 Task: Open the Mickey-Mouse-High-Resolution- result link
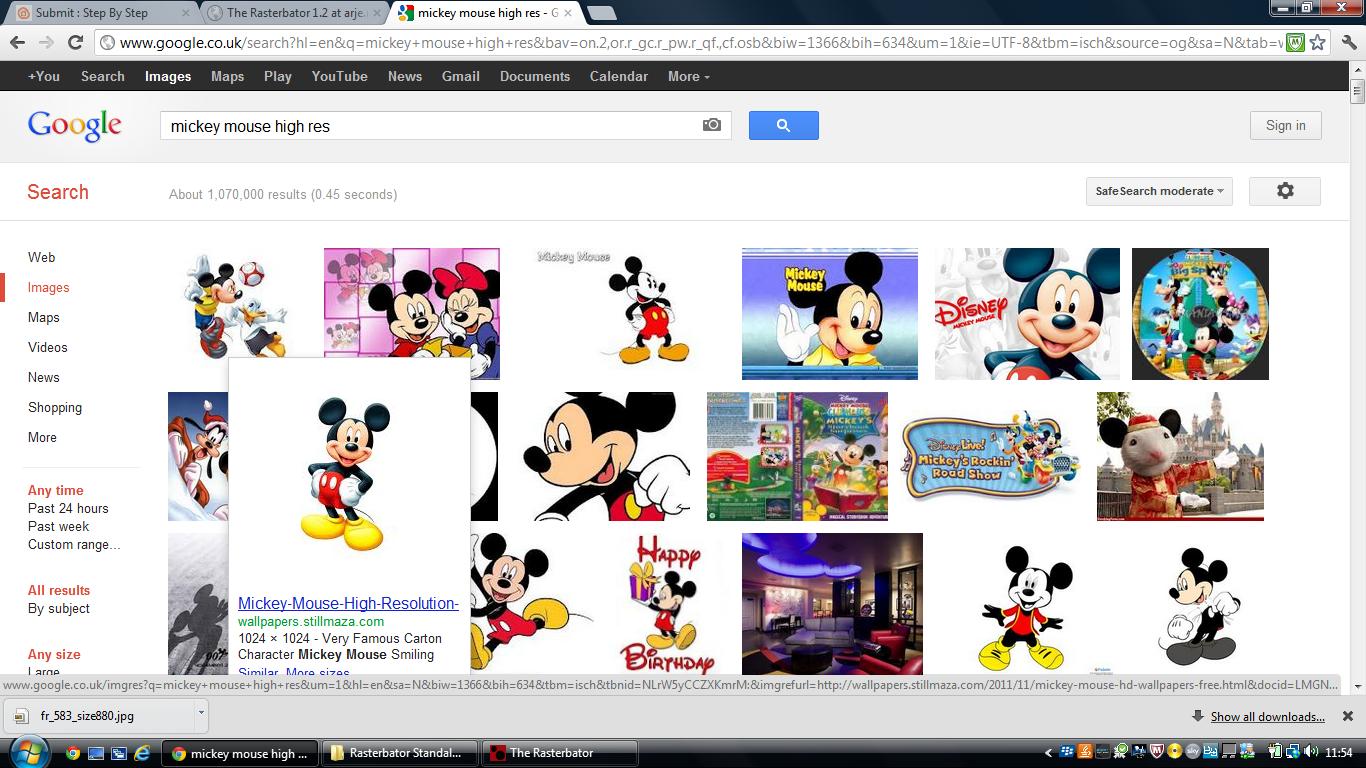[x=348, y=603]
